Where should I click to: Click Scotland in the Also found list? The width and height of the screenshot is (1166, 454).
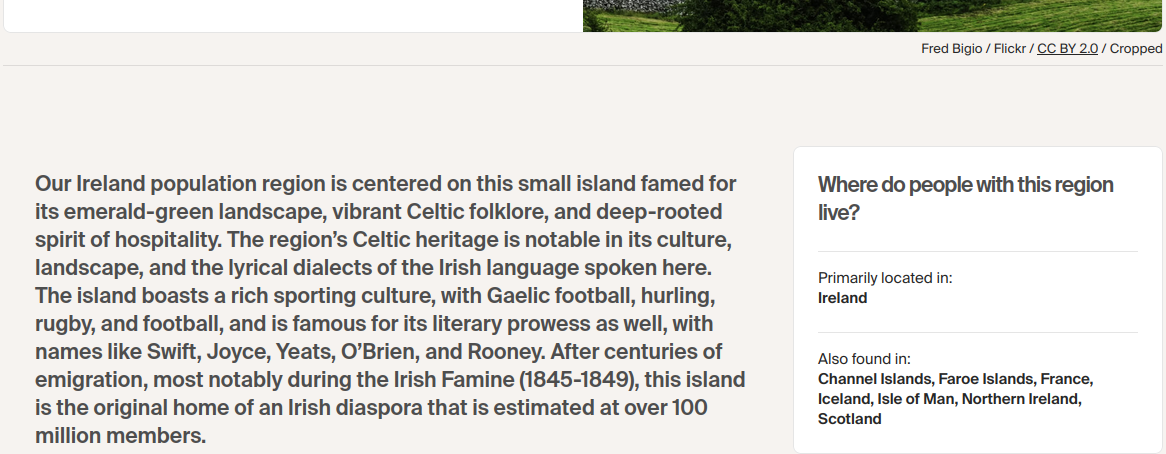tap(849, 419)
